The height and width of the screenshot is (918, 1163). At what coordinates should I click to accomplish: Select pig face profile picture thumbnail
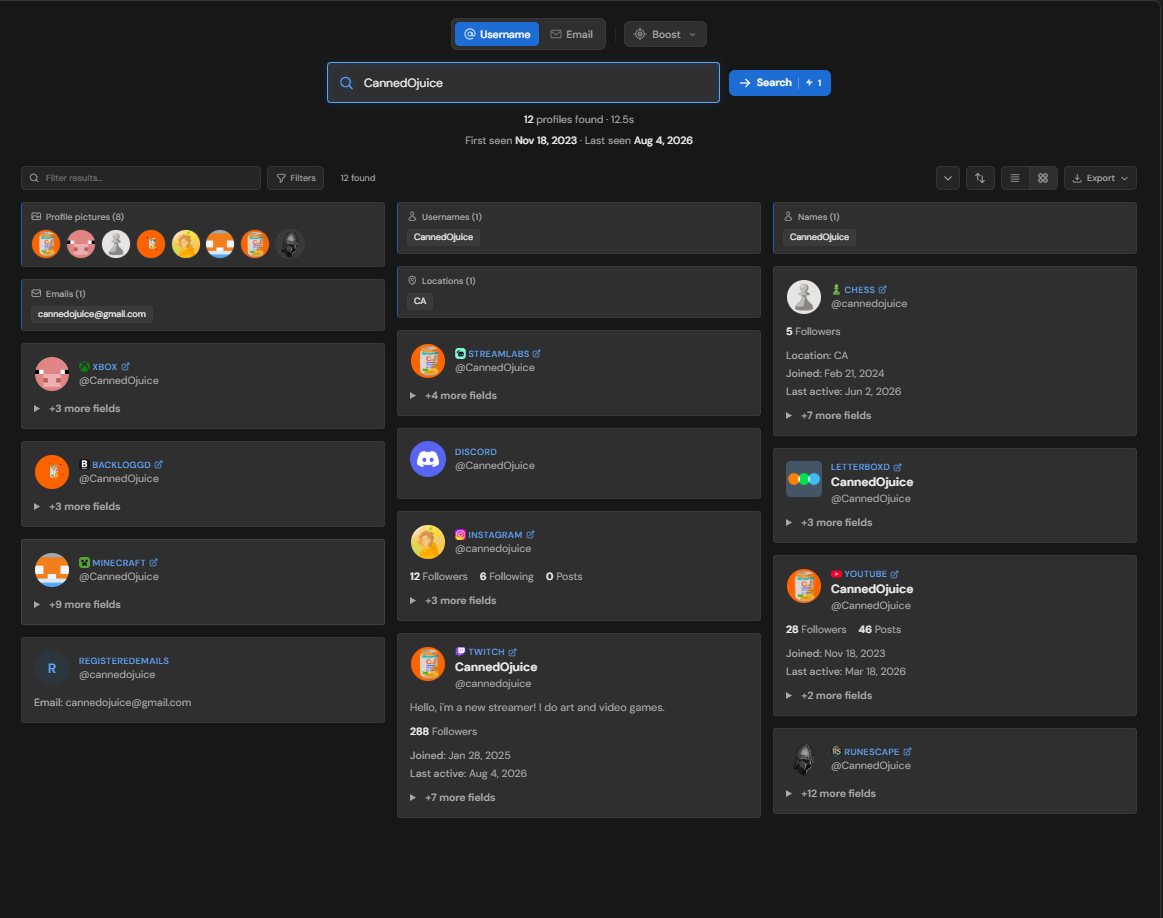pos(81,244)
